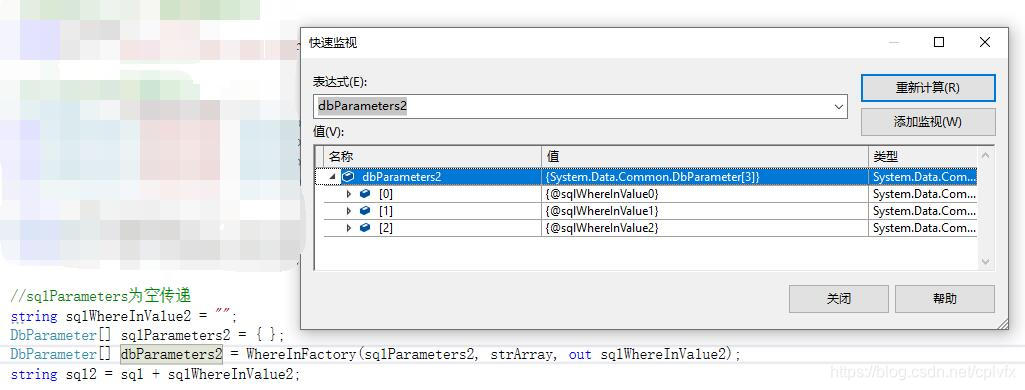1025x390 pixels.
Task: Select the [1] row name
Action: point(386,211)
